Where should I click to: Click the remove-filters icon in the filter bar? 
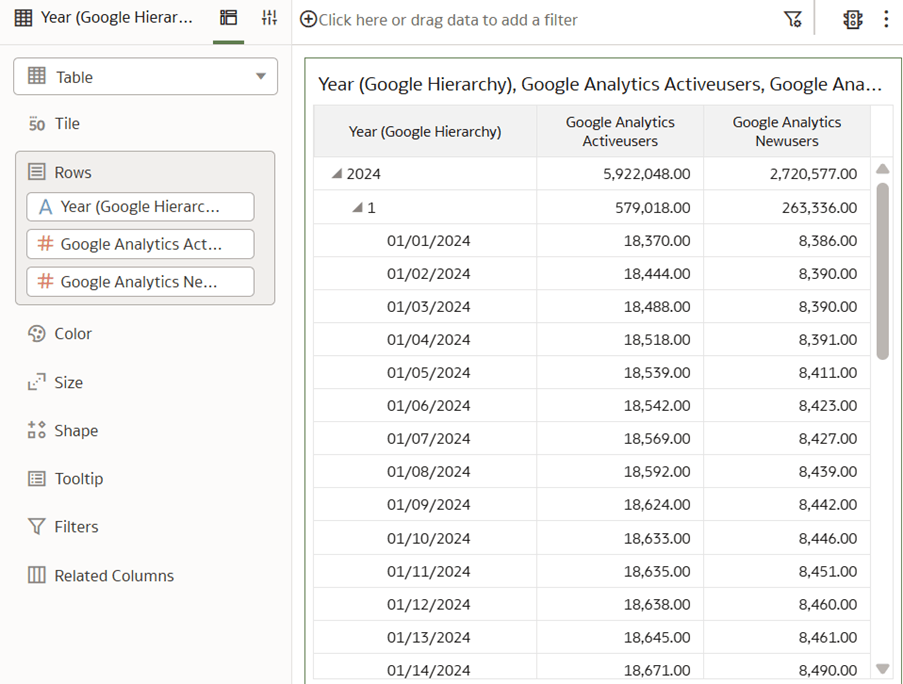pyautogui.click(x=794, y=18)
